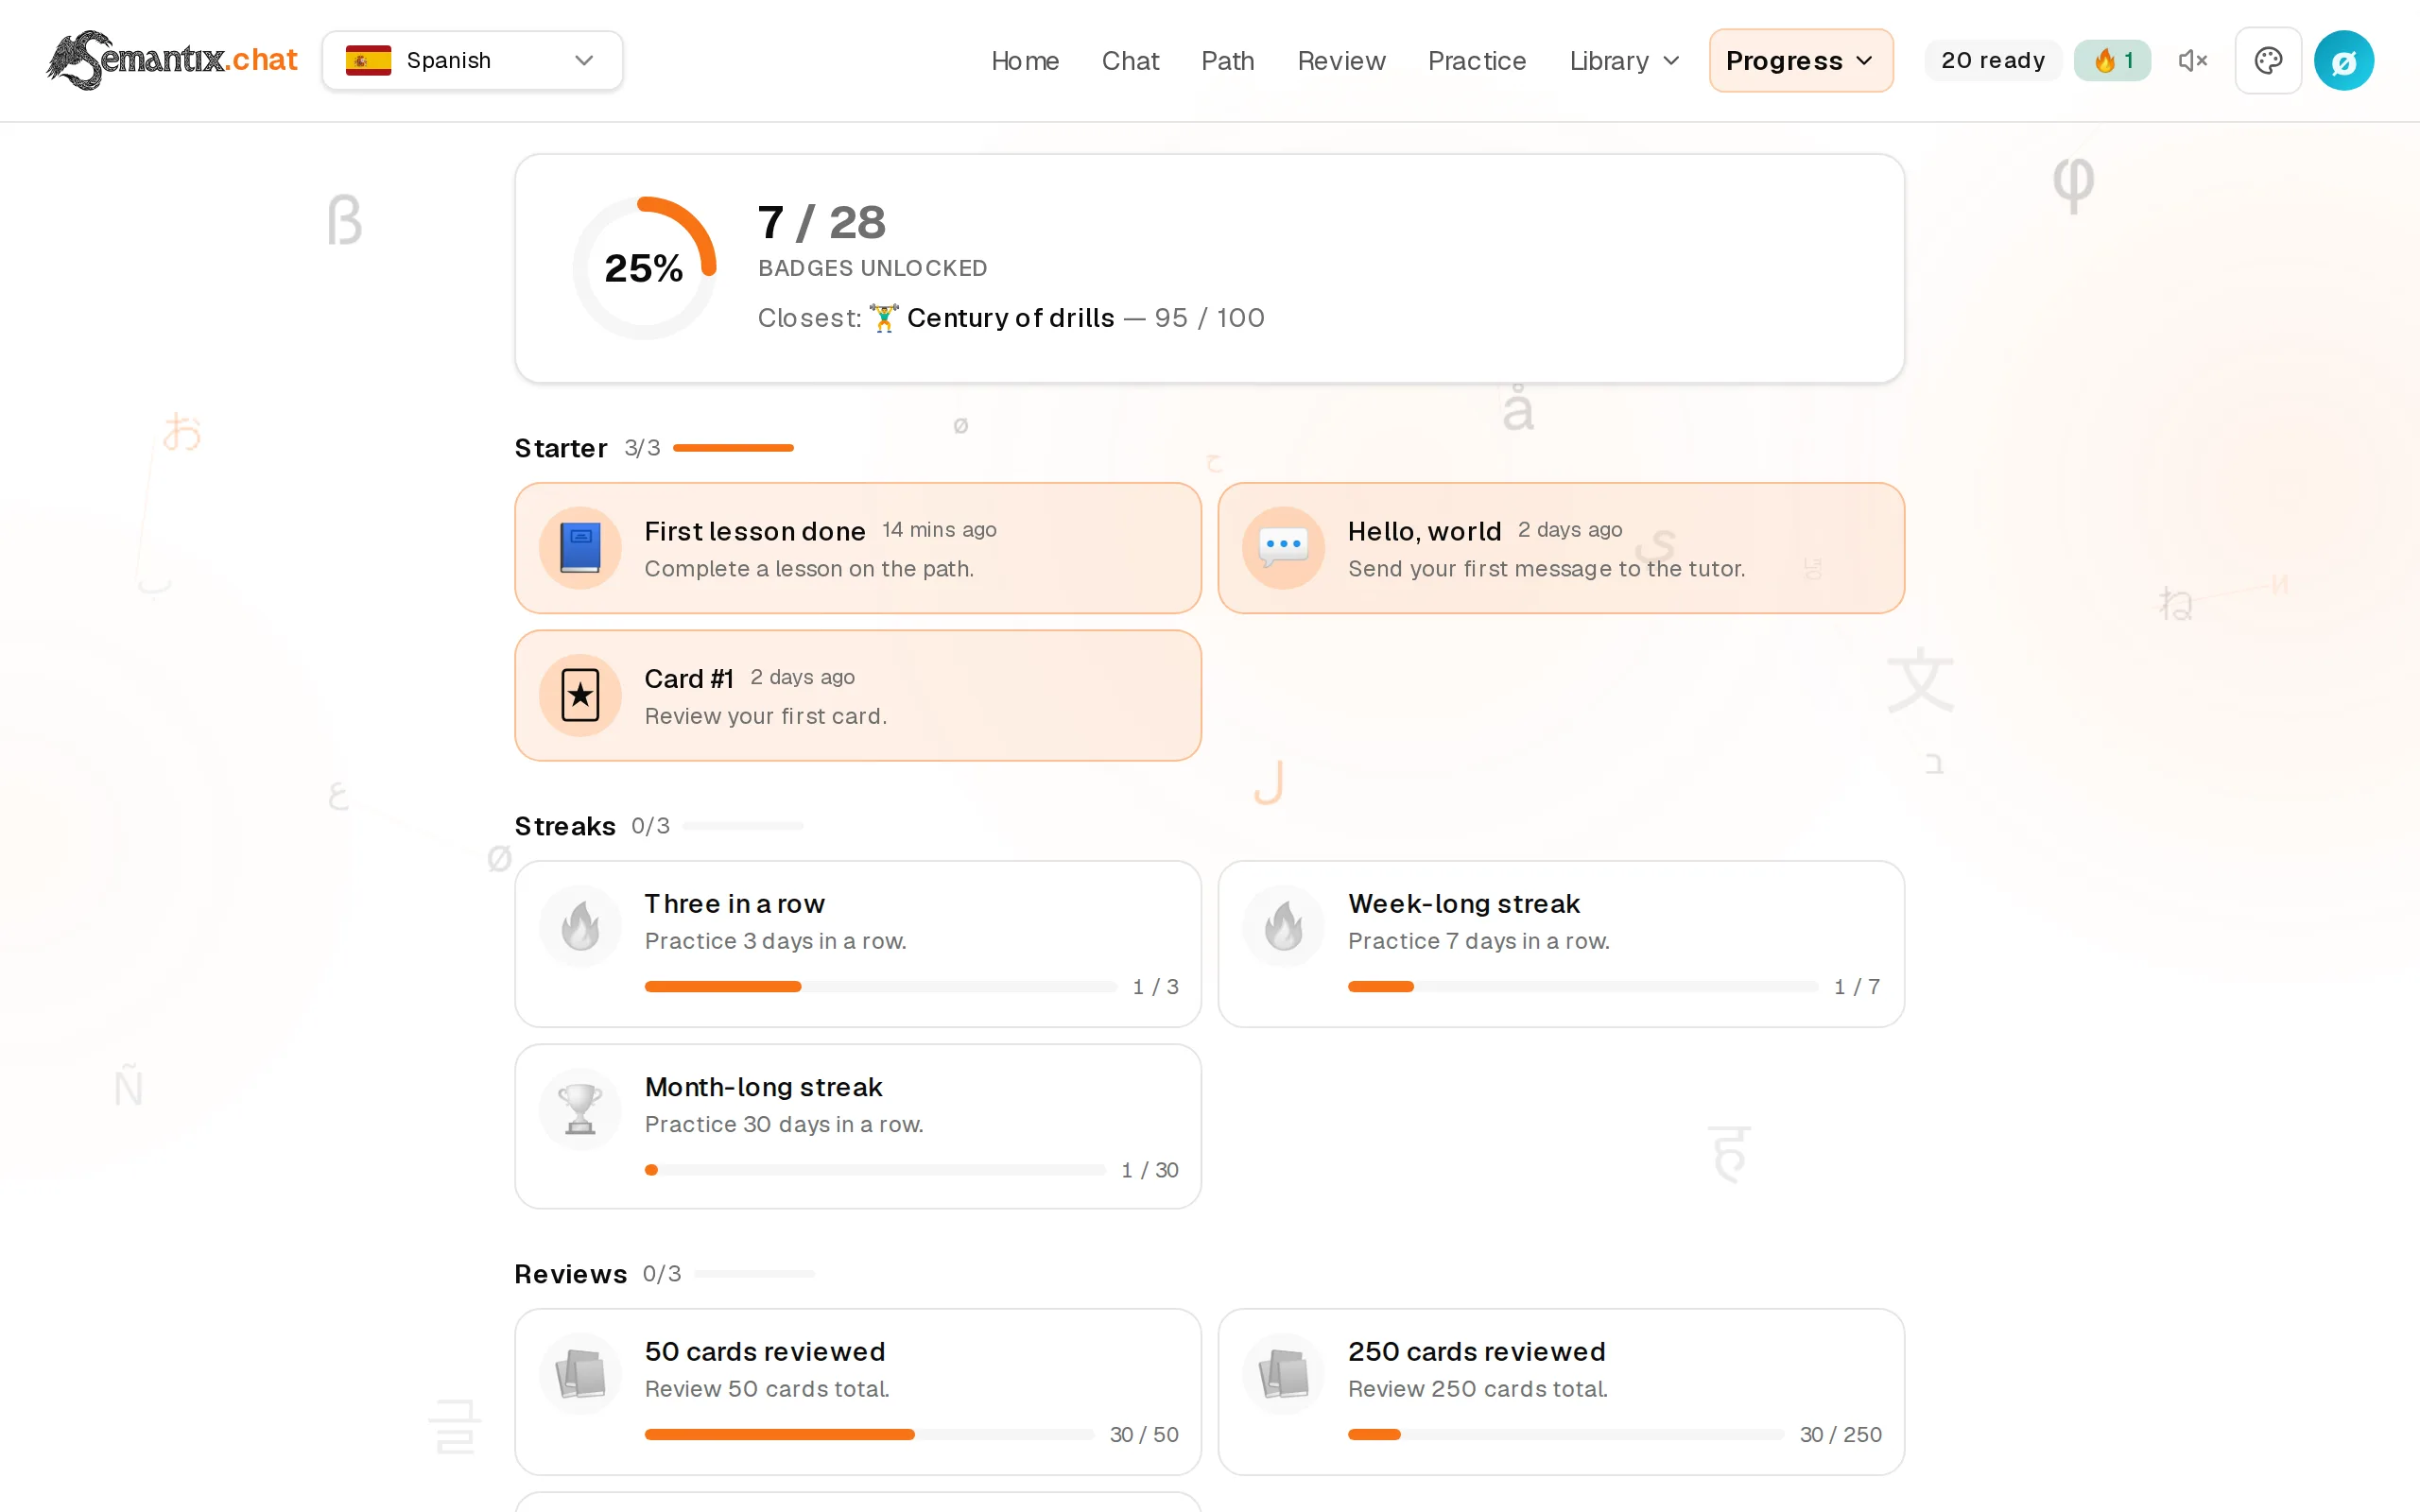Open the flame streak counter
Image resolution: width=2420 pixels, height=1512 pixels.
(2112, 60)
